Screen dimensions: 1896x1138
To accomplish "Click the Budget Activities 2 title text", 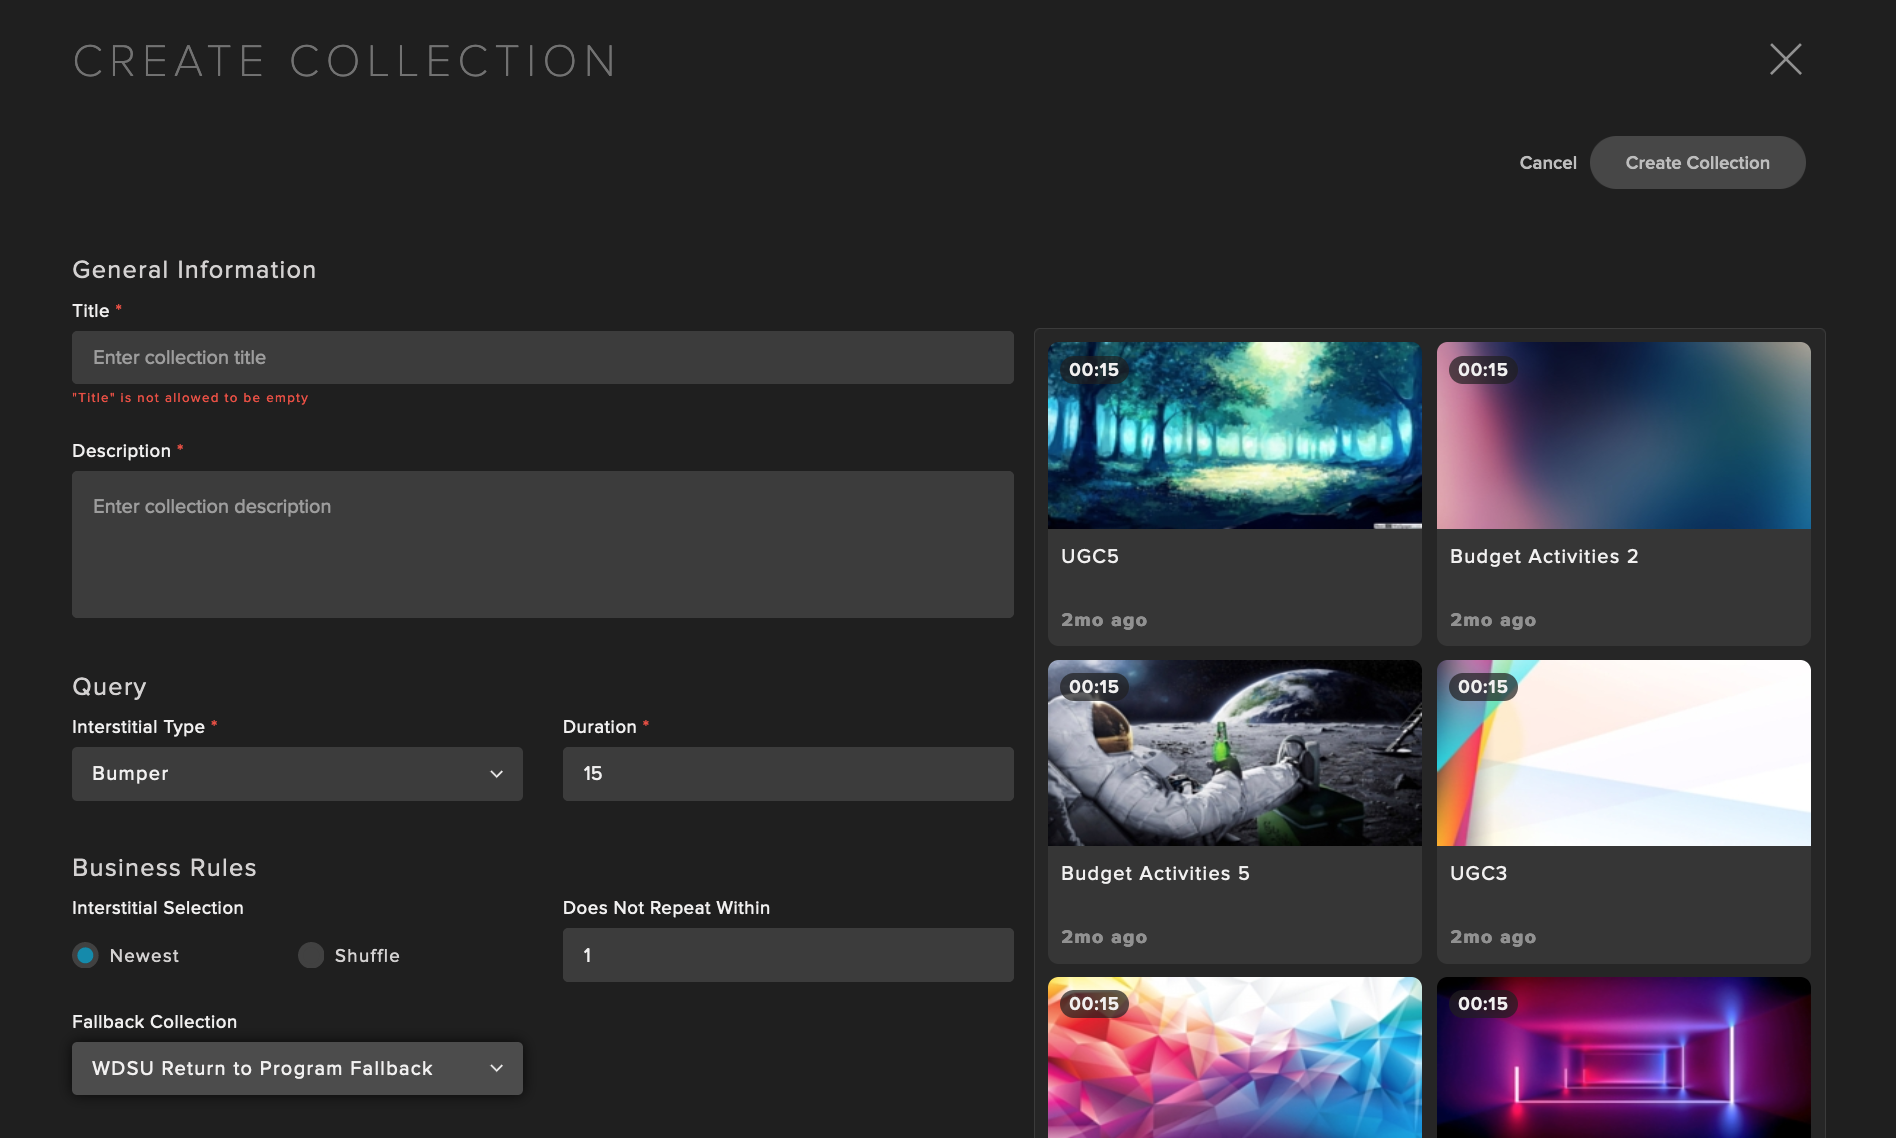I will [1544, 556].
